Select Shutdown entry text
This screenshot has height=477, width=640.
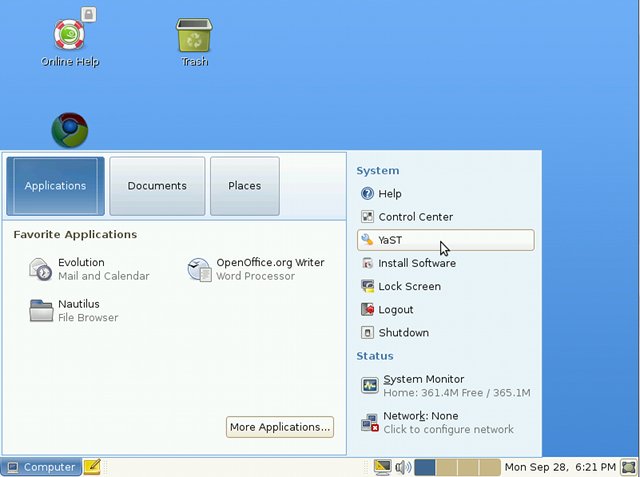[x=403, y=333]
